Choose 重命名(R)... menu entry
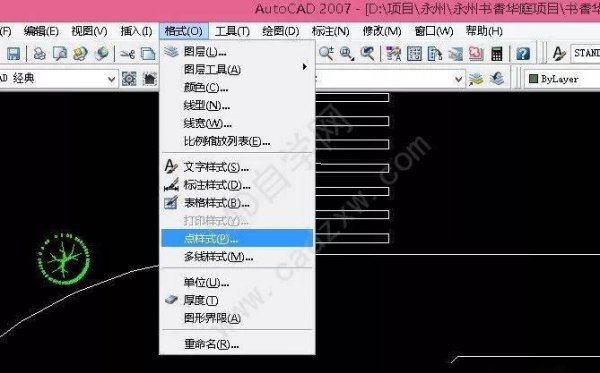The image size is (600, 373). pyautogui.click(x=237, y=344)
